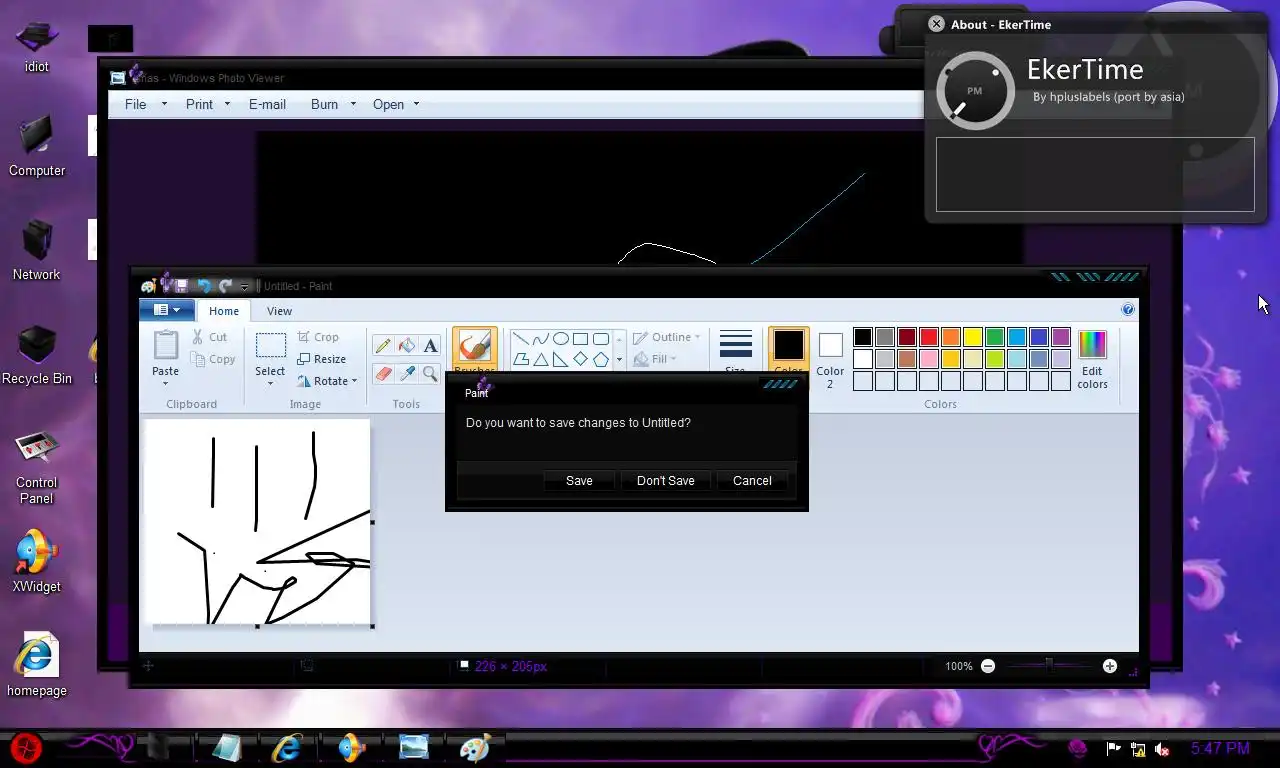
Task: Click the Select rectangle icon
Action: pos(270,345)
